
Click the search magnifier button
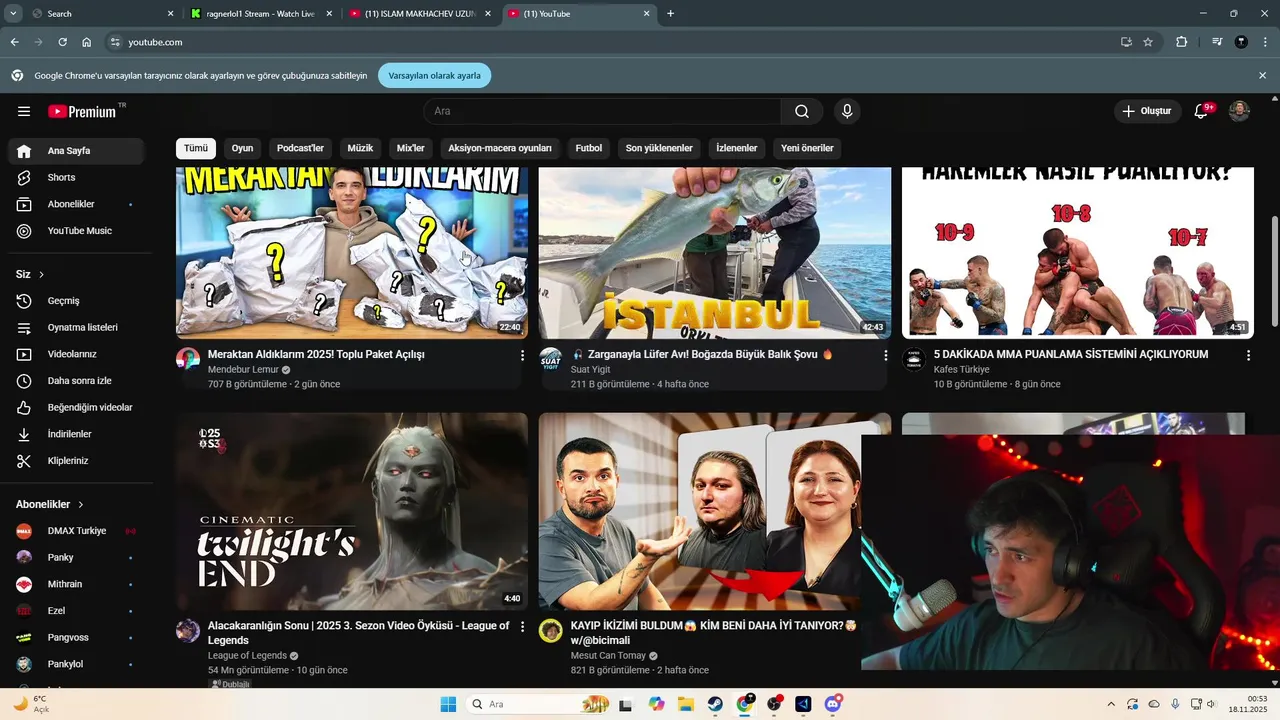[x=802, y=111]
